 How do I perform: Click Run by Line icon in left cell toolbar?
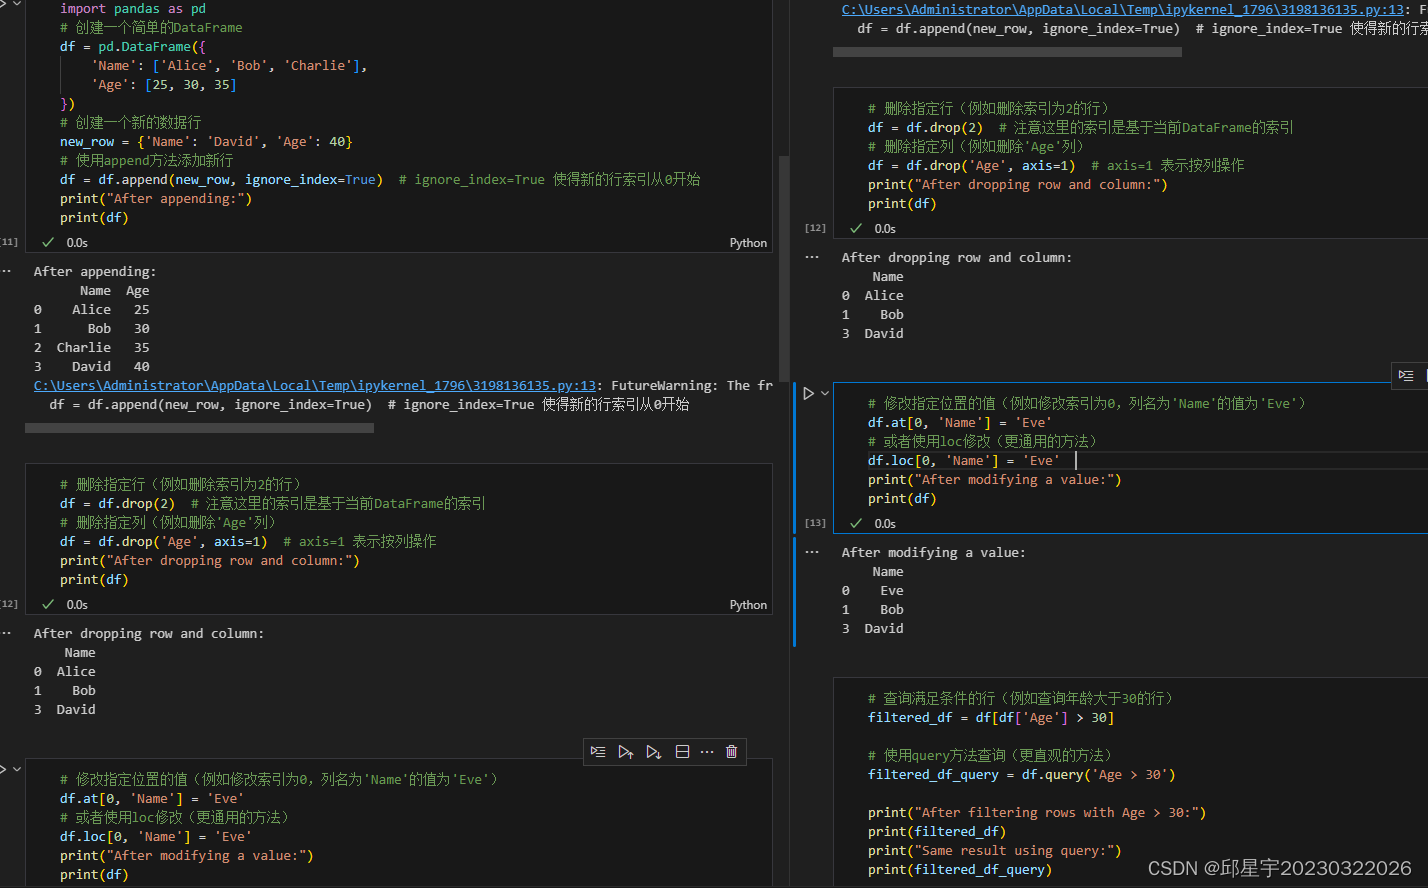click(598, 752)
